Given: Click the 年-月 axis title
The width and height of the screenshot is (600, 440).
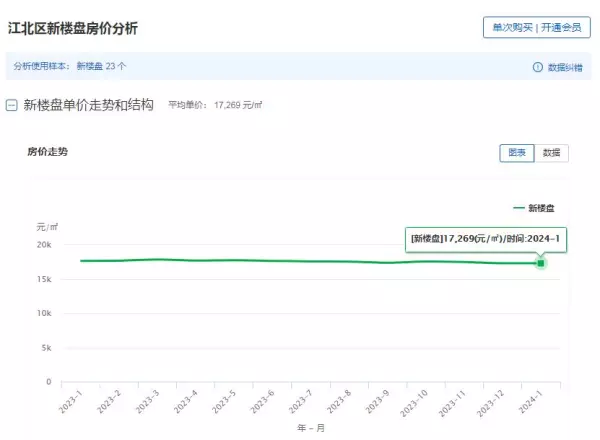Looking at the screenshot, I should (311, 428).
